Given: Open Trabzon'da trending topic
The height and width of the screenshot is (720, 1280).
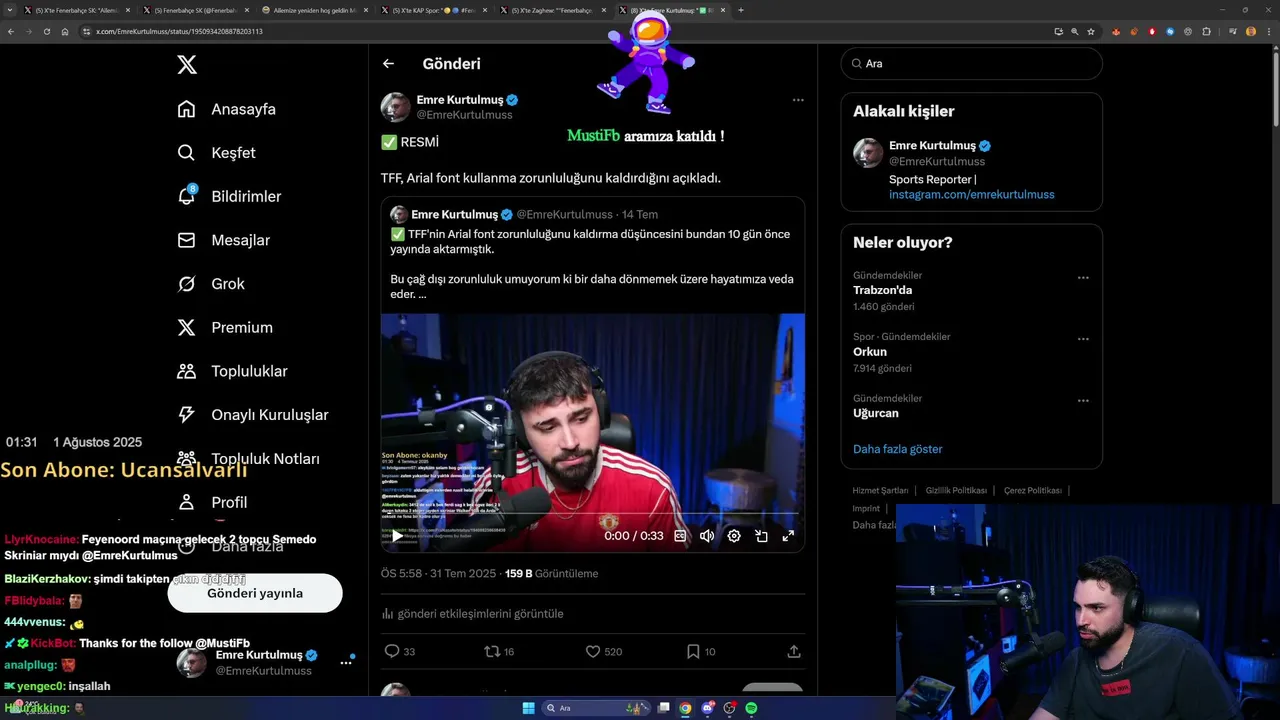Looking at the screenshot, I should tap(882, 290).
